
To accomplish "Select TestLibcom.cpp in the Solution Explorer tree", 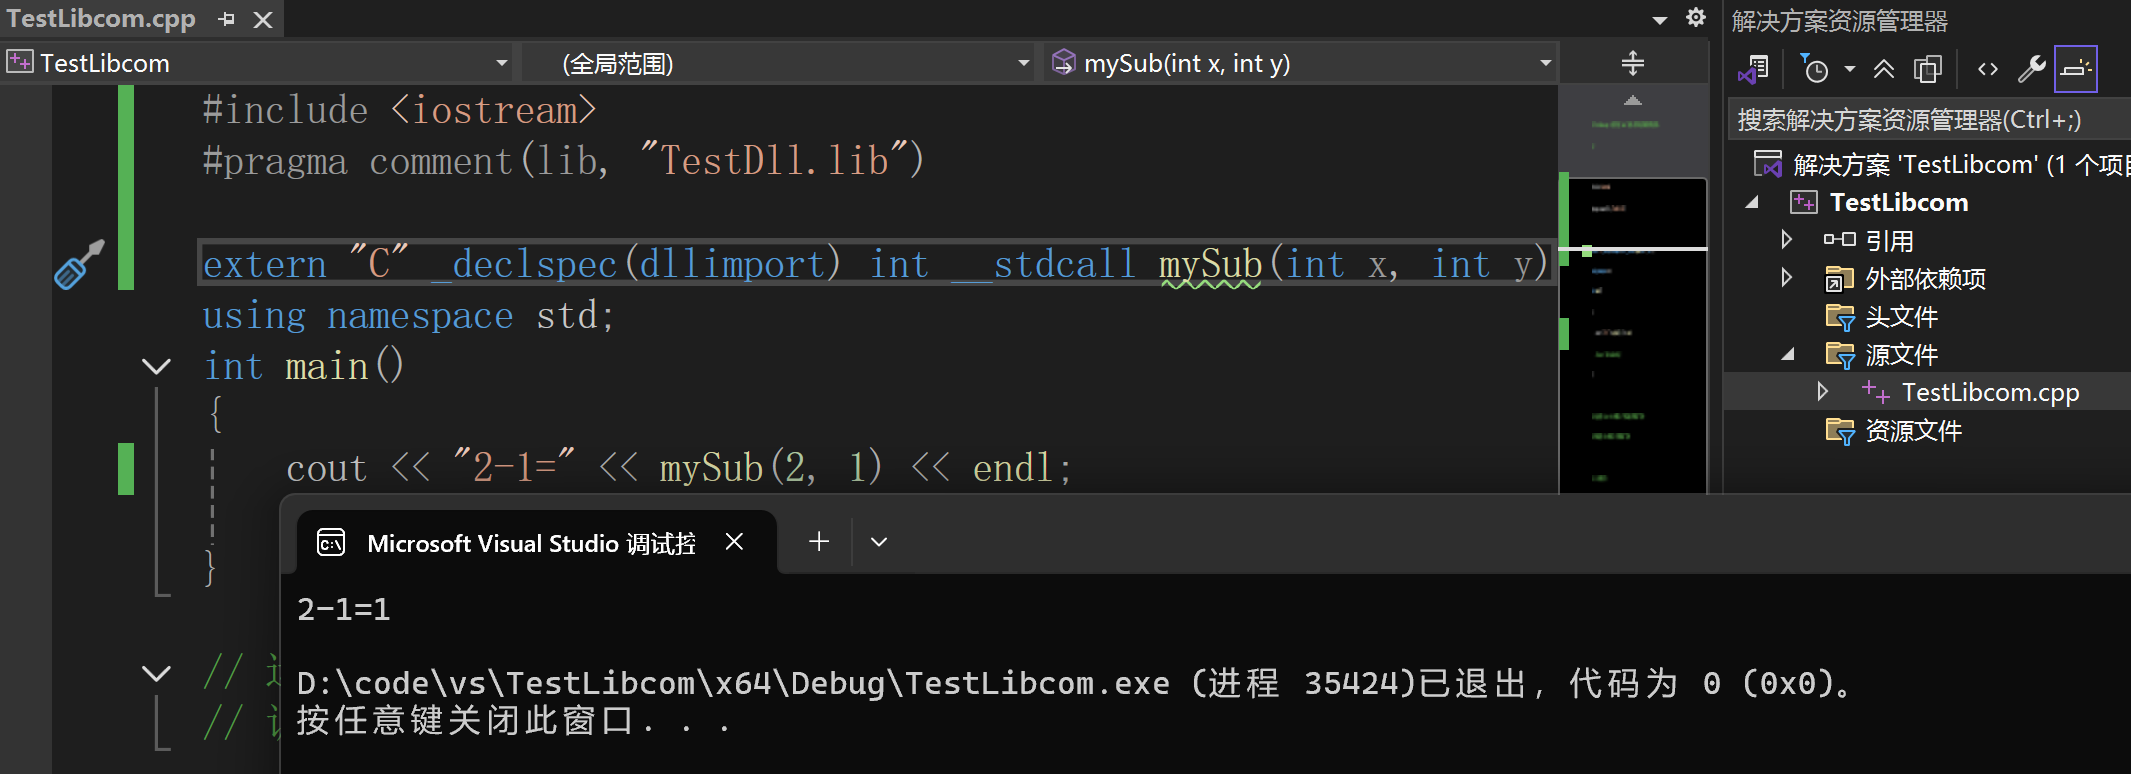I will pyautogui.click(x=1989, y=392).
